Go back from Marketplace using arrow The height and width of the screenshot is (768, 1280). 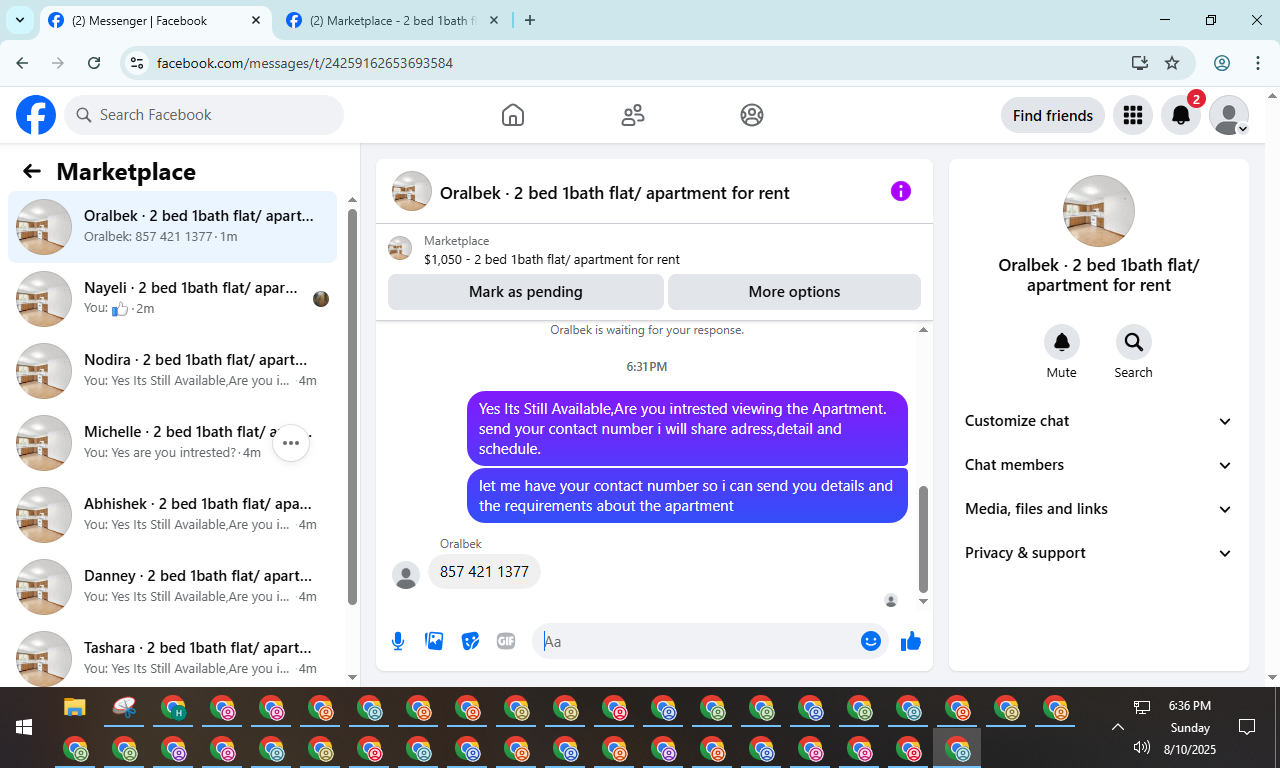pyautogui.click(x=32, y=171)
